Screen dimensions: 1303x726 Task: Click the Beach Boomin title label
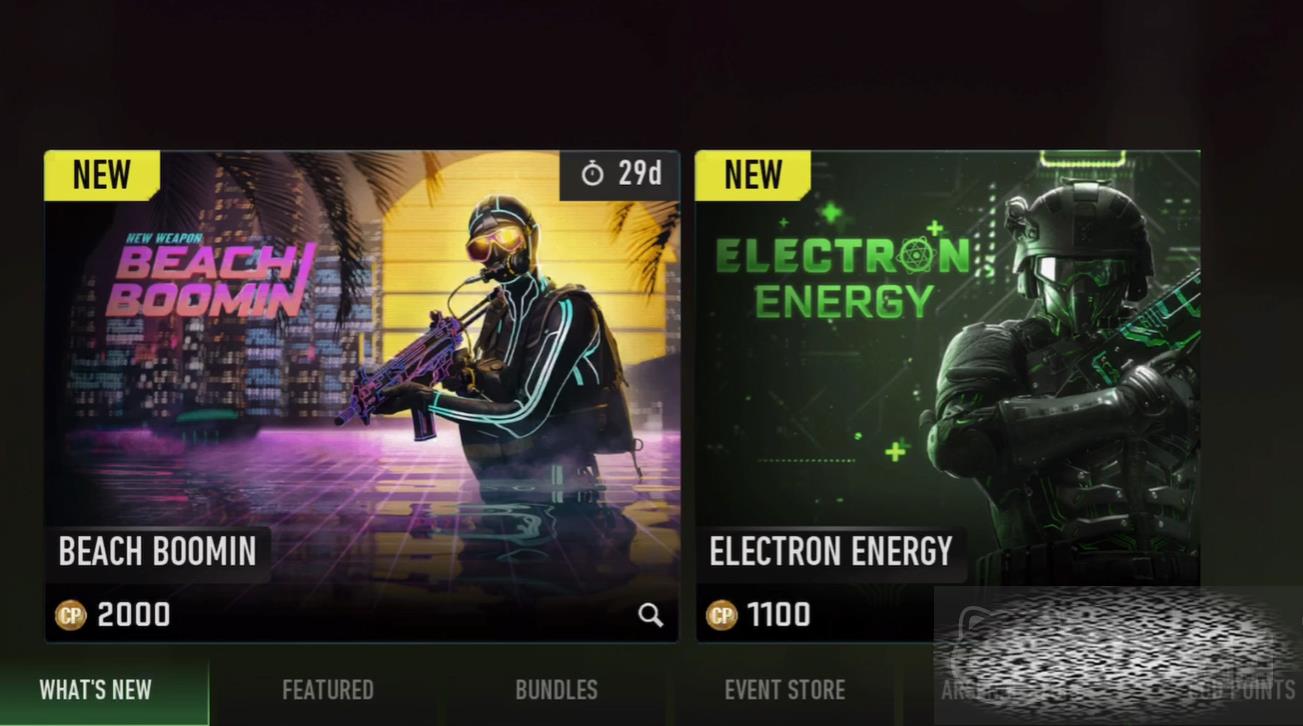(157, 552)
